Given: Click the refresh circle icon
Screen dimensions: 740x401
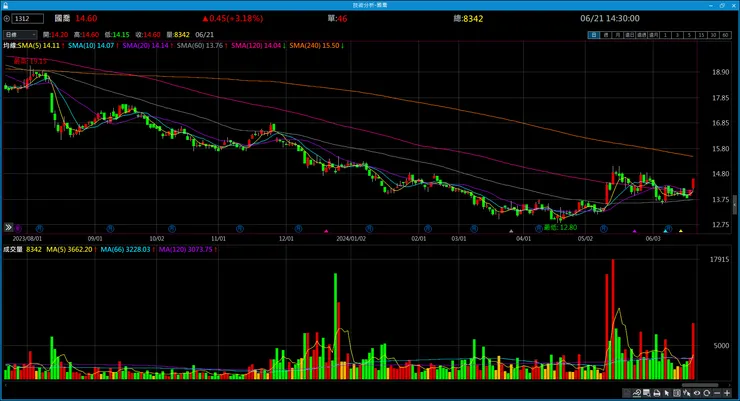Looking at the screenshot, I should (706, 393).
